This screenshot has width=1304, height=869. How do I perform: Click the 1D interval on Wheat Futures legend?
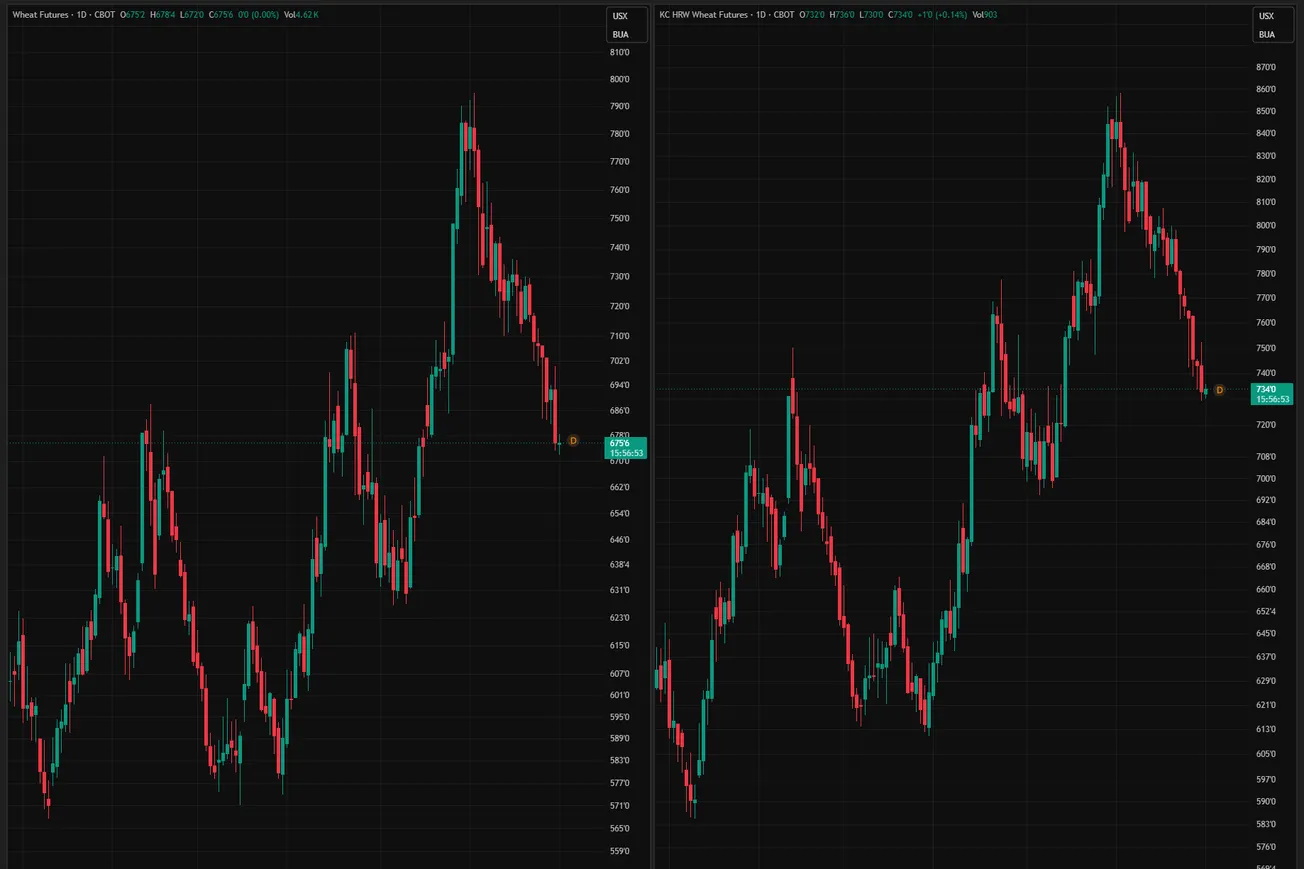tap(82, 15)
